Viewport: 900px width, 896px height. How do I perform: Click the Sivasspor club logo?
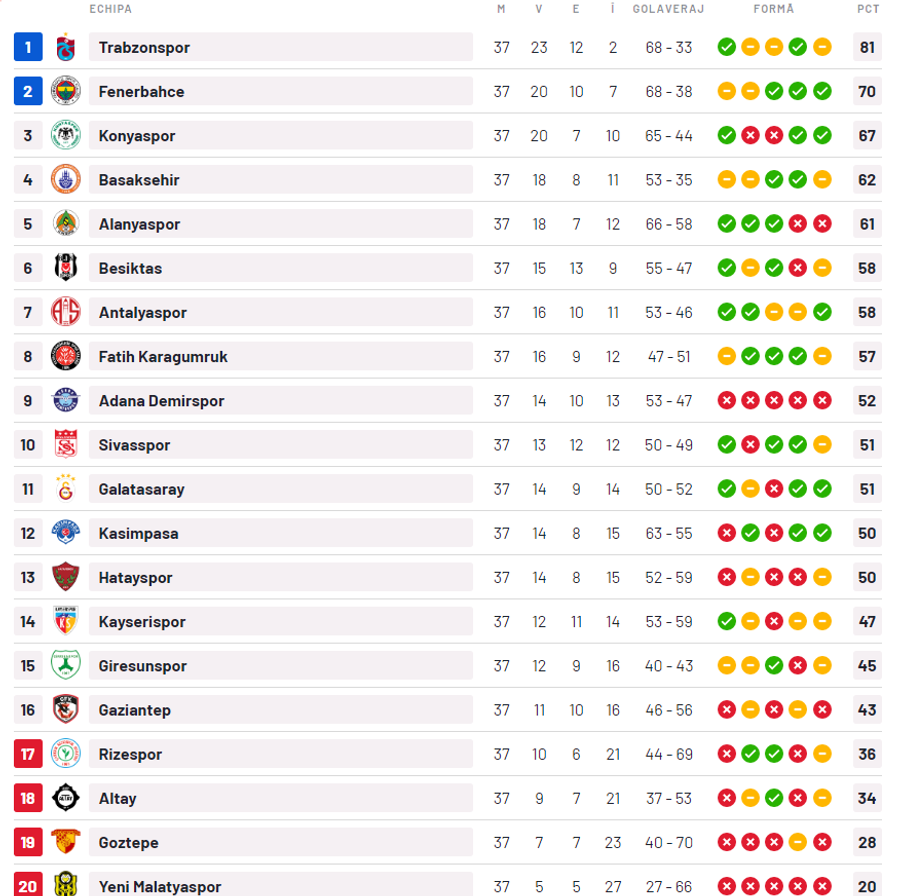[65, 444]
